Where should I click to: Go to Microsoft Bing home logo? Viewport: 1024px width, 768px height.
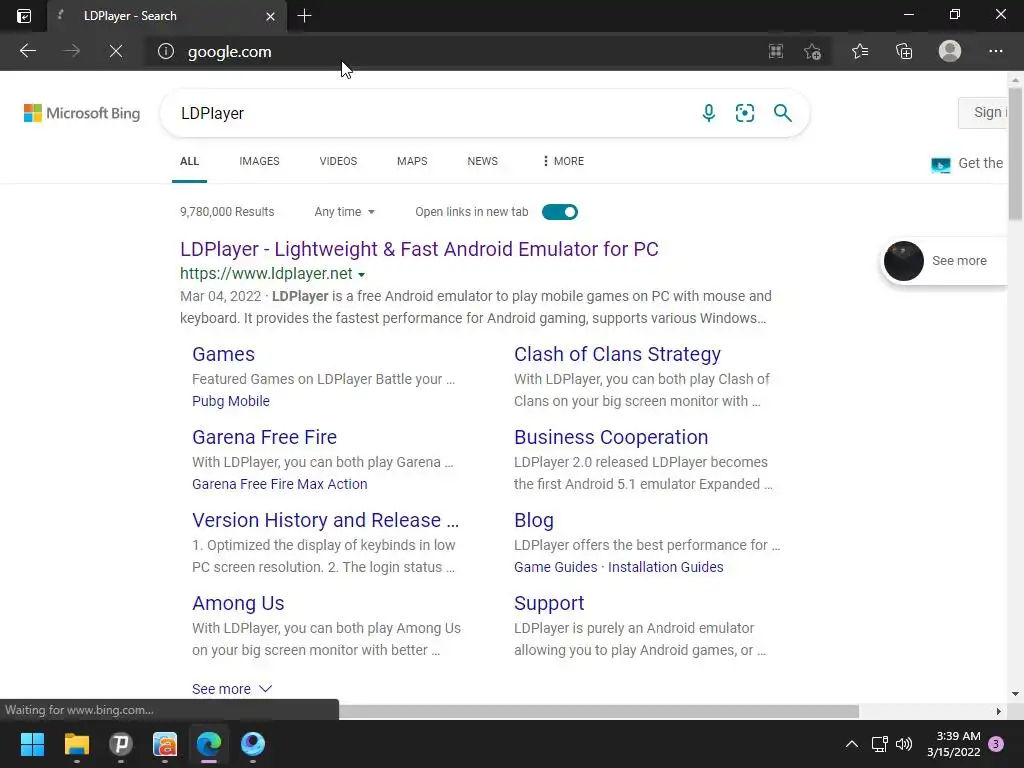[x=82, y=113]
